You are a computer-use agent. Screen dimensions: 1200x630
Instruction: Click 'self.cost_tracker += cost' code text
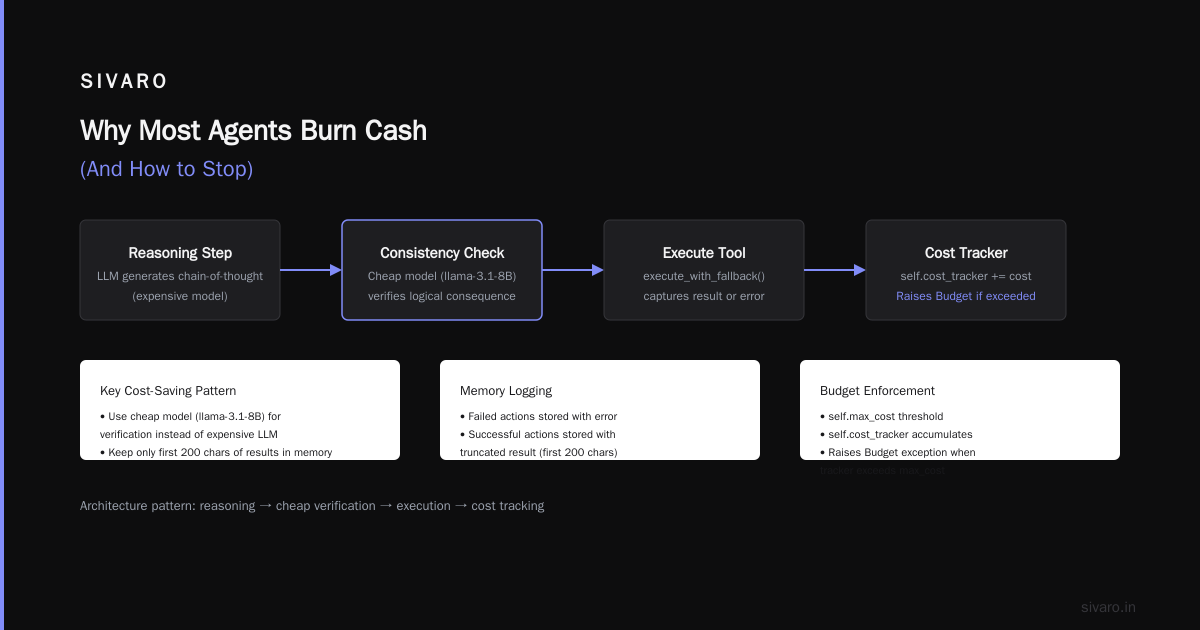(966, 276)
